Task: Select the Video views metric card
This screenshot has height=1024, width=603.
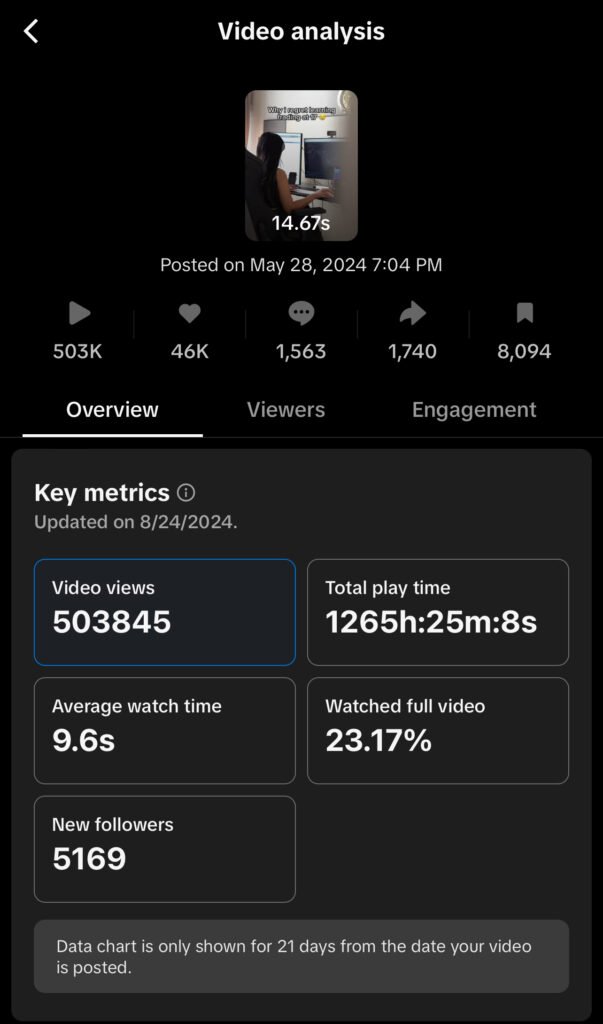Action: coord(165,612)
